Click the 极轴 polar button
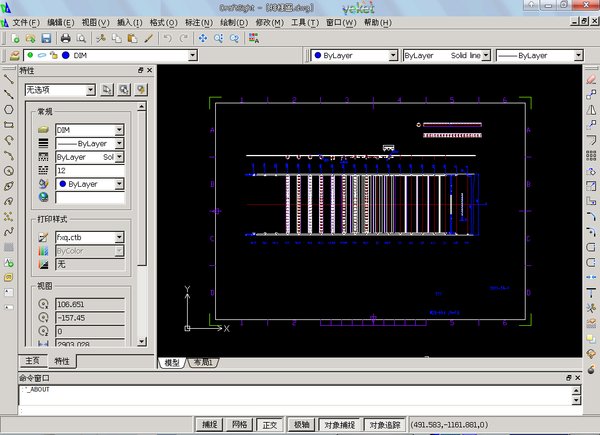 (x=300, y=425)
